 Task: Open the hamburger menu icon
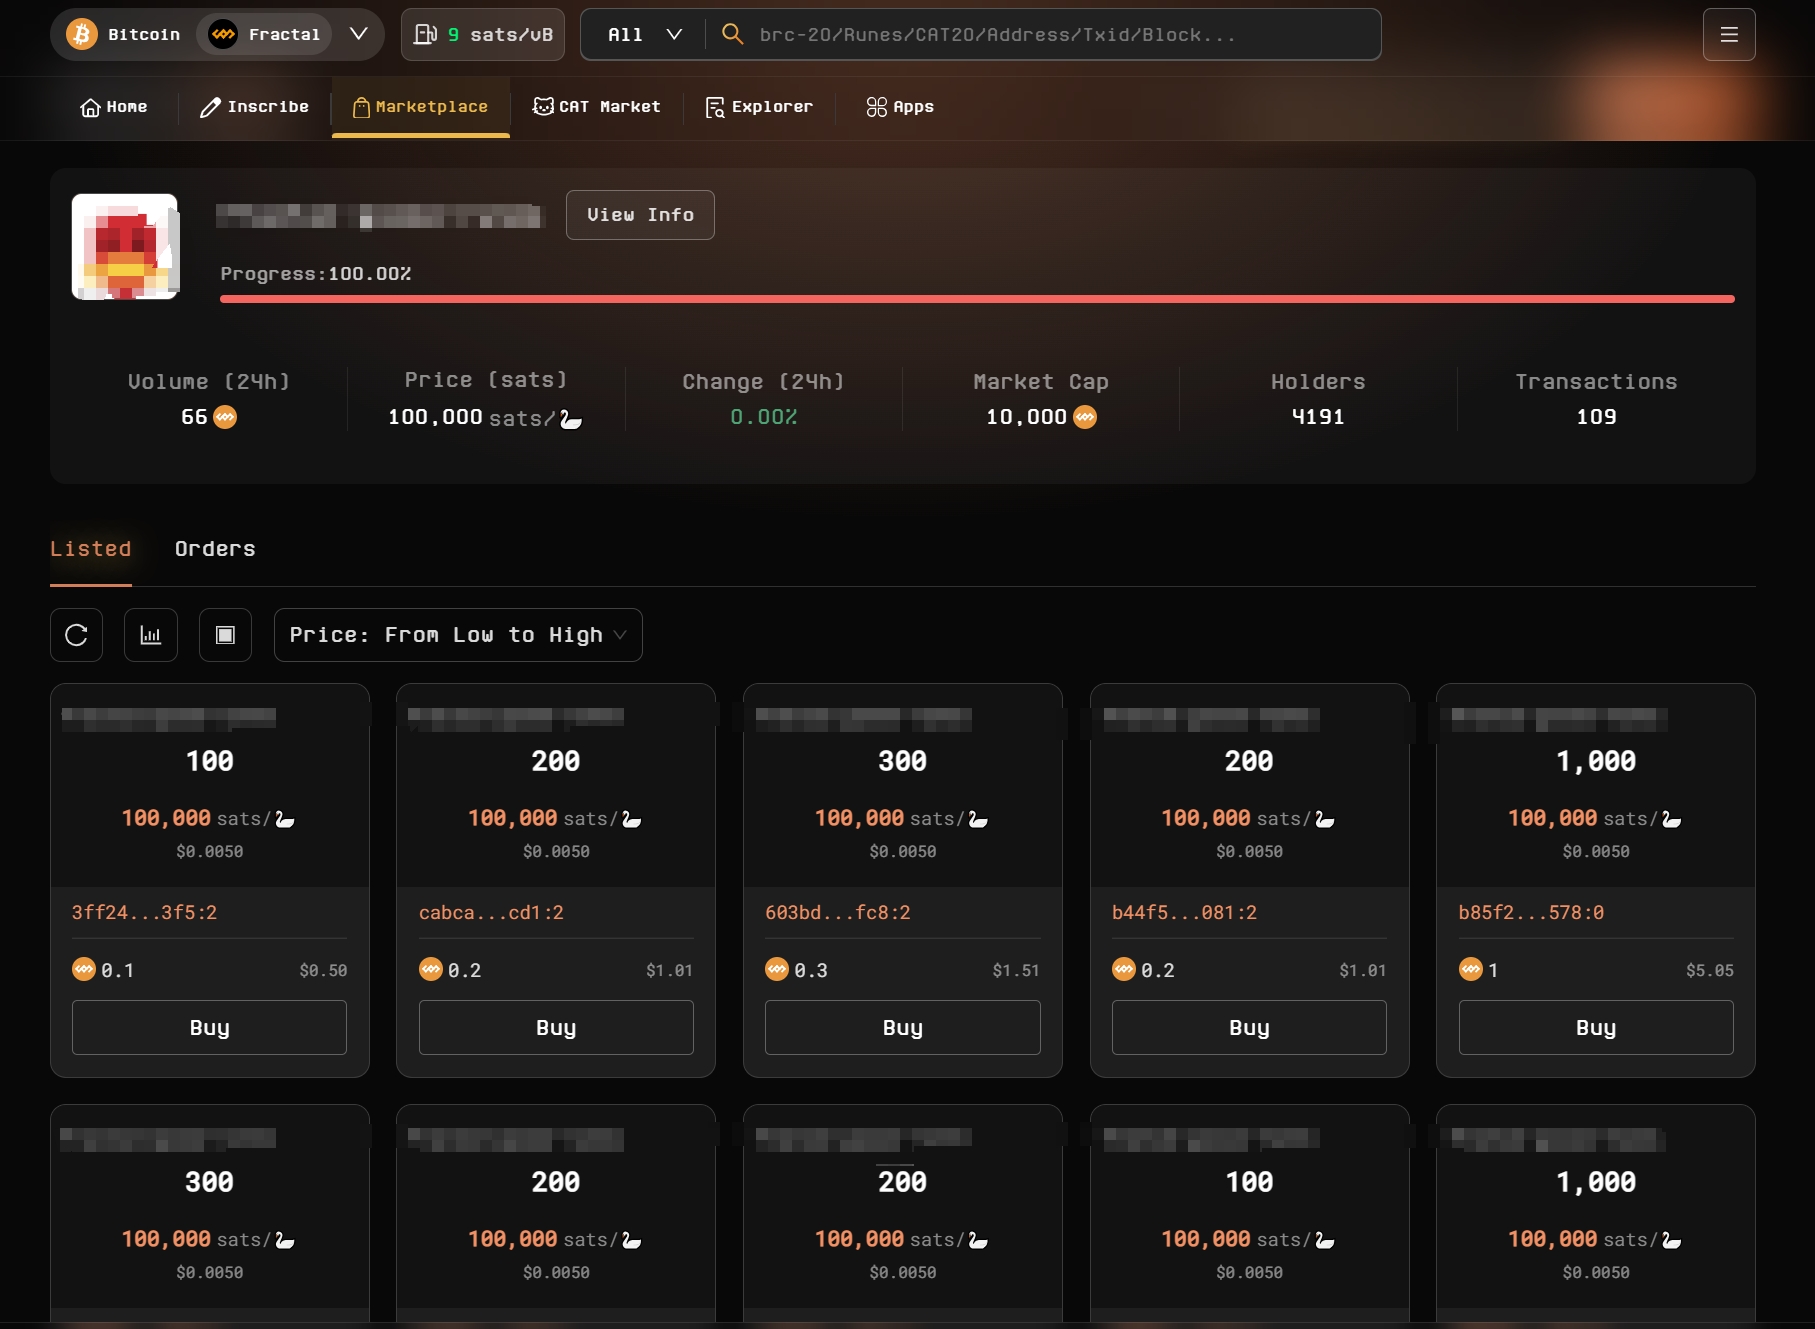(x=1729, y=35)
